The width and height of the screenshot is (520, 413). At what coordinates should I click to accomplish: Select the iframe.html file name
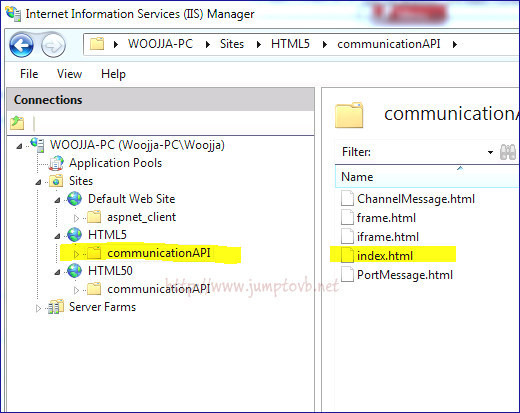[x=388, y=237]
